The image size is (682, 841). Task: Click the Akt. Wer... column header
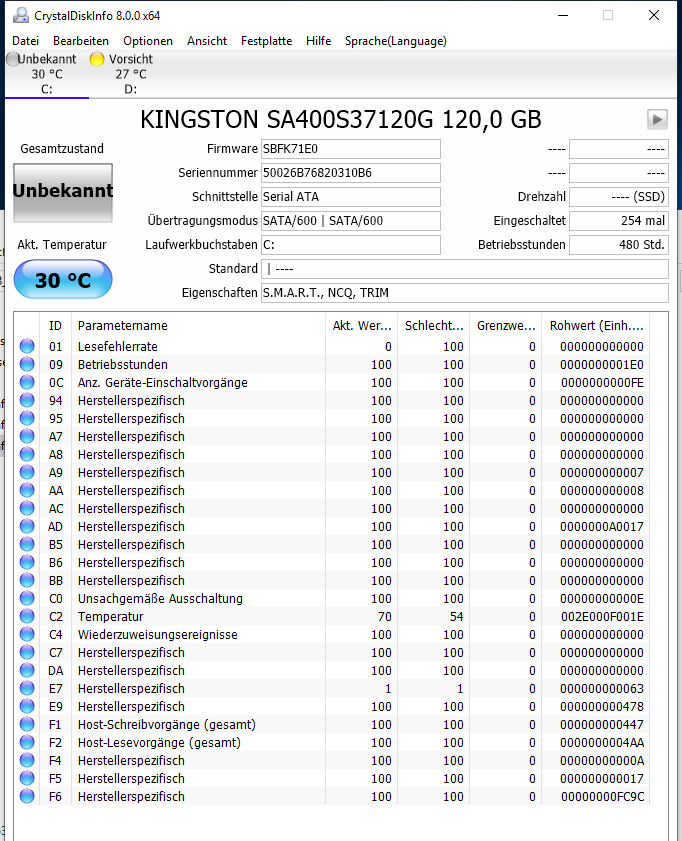(x=361, y=326)
